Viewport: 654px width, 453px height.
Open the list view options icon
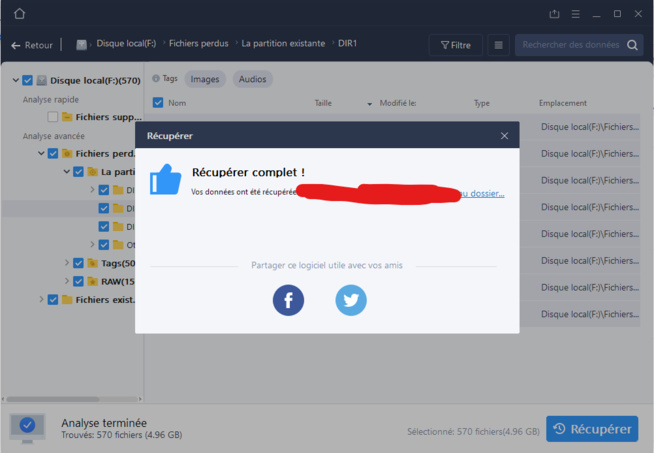(x=498, y=45)
